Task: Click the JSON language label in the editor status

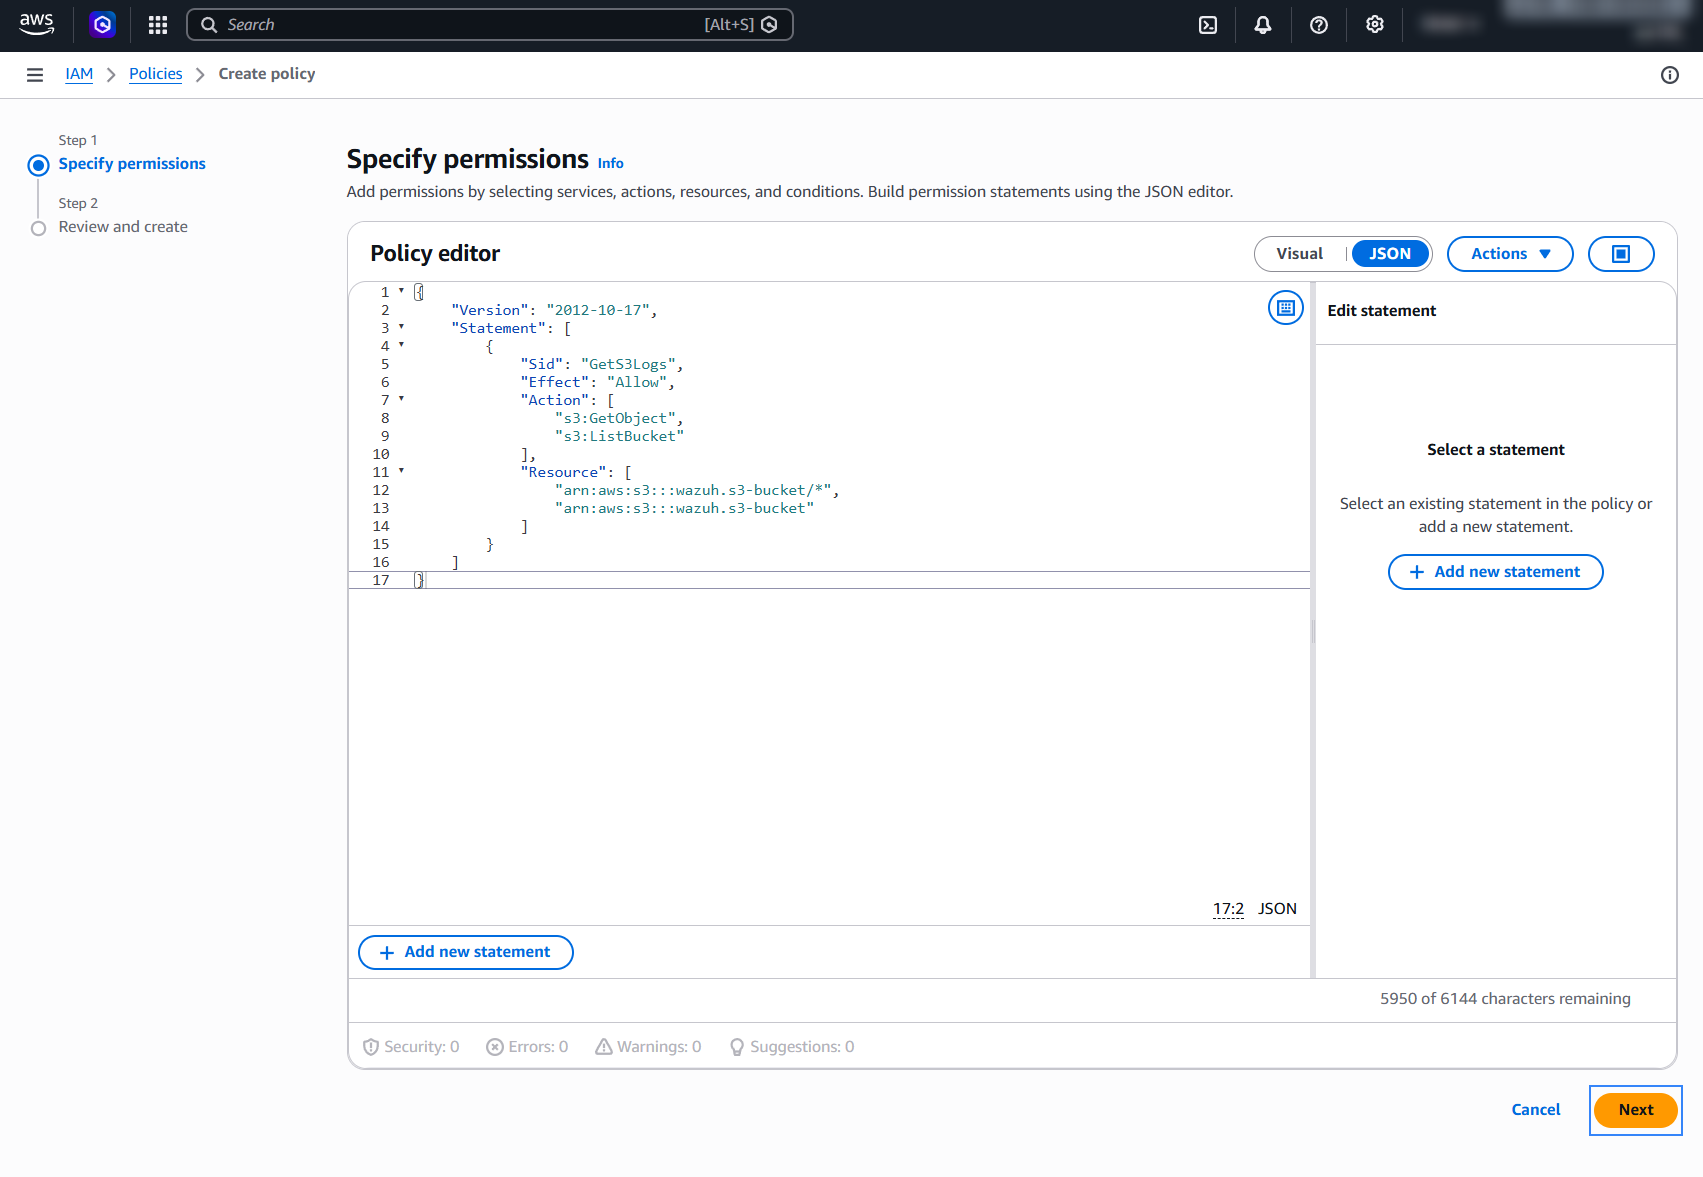Action: click(1277, 909)
